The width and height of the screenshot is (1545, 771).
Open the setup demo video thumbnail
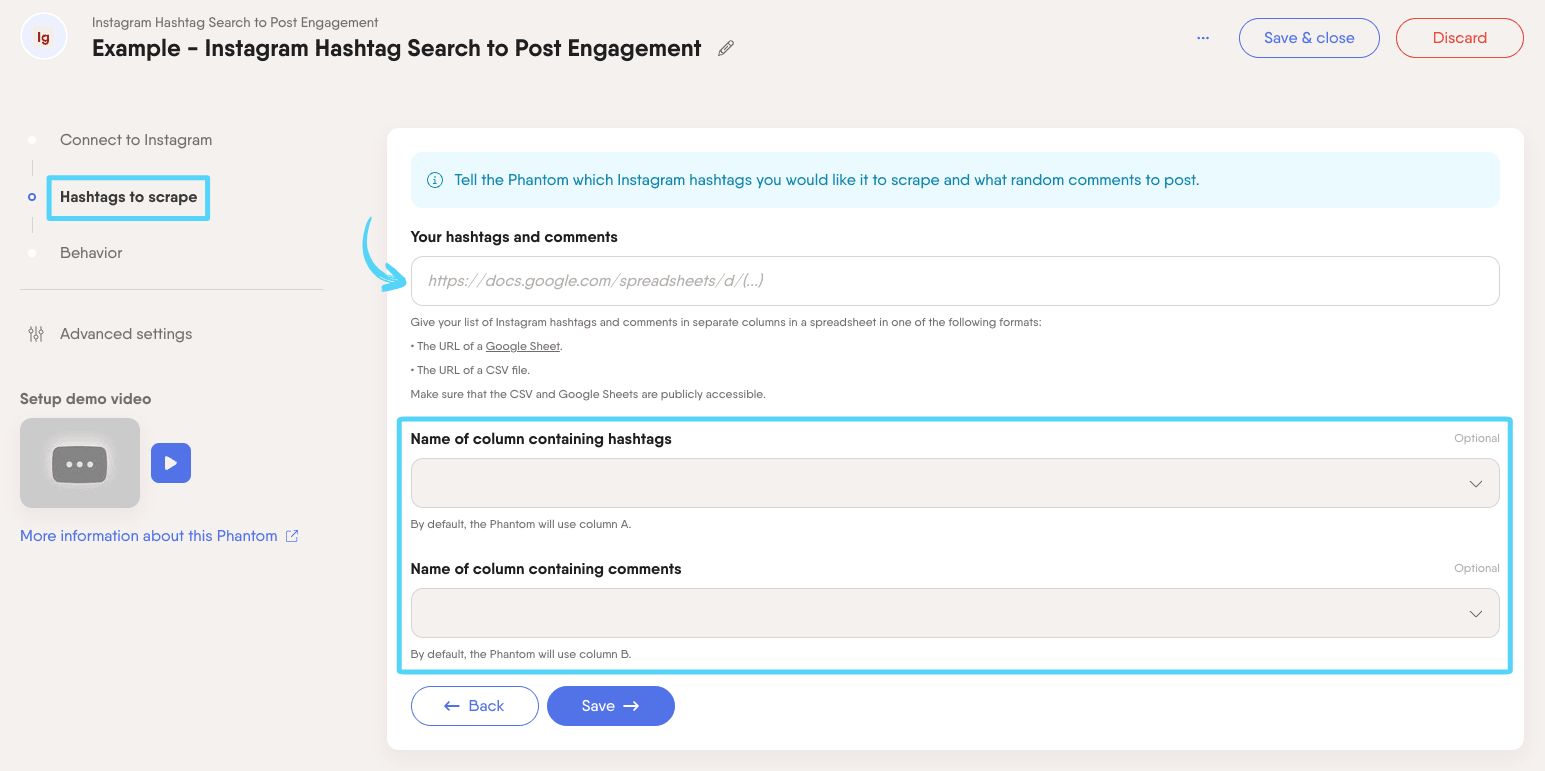click(x=80, y=463)
